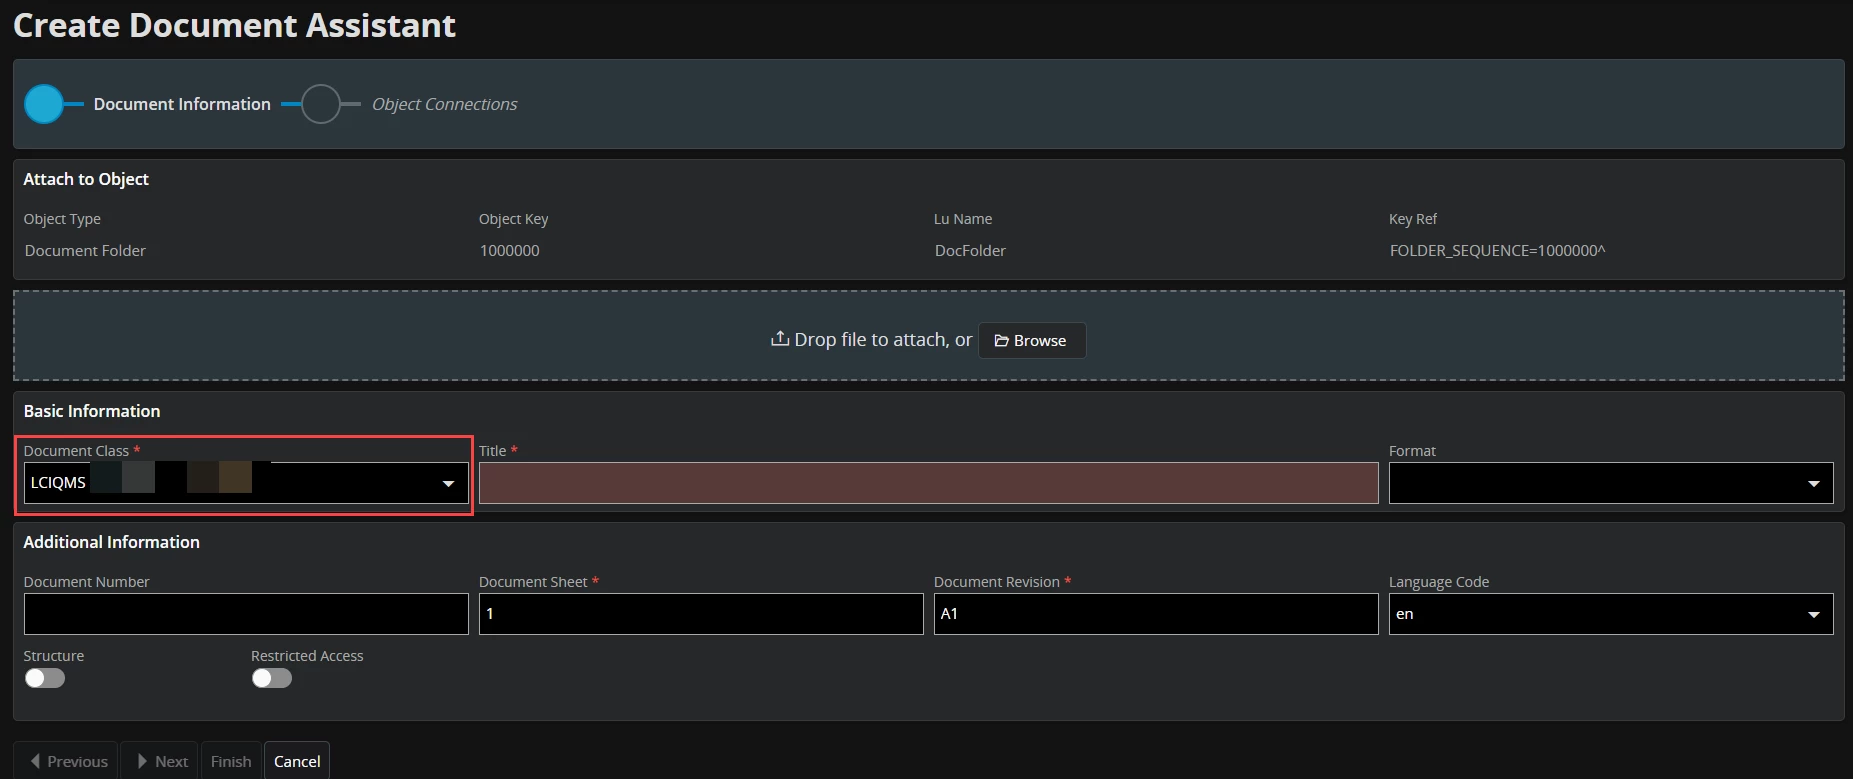
Task: Toggle the Structure switch
Action: pyautogui.click(x=45, y=678)
